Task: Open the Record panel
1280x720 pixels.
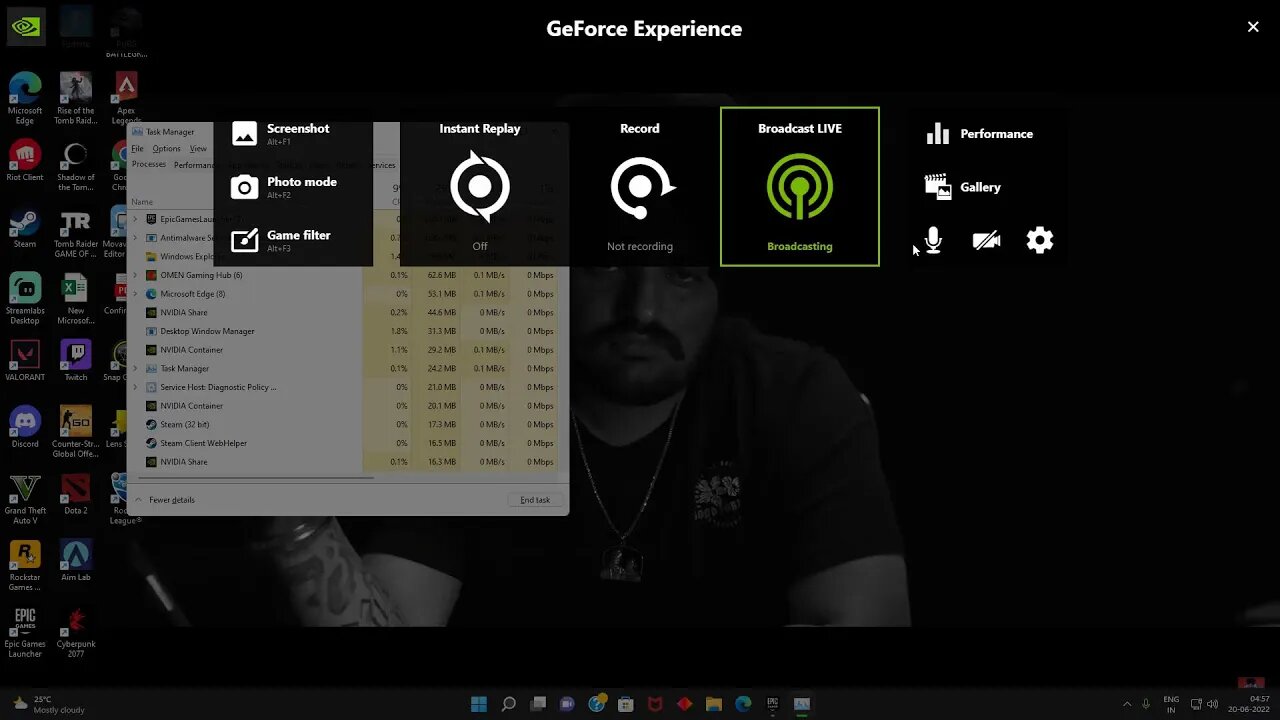Action: click(640, 187)
